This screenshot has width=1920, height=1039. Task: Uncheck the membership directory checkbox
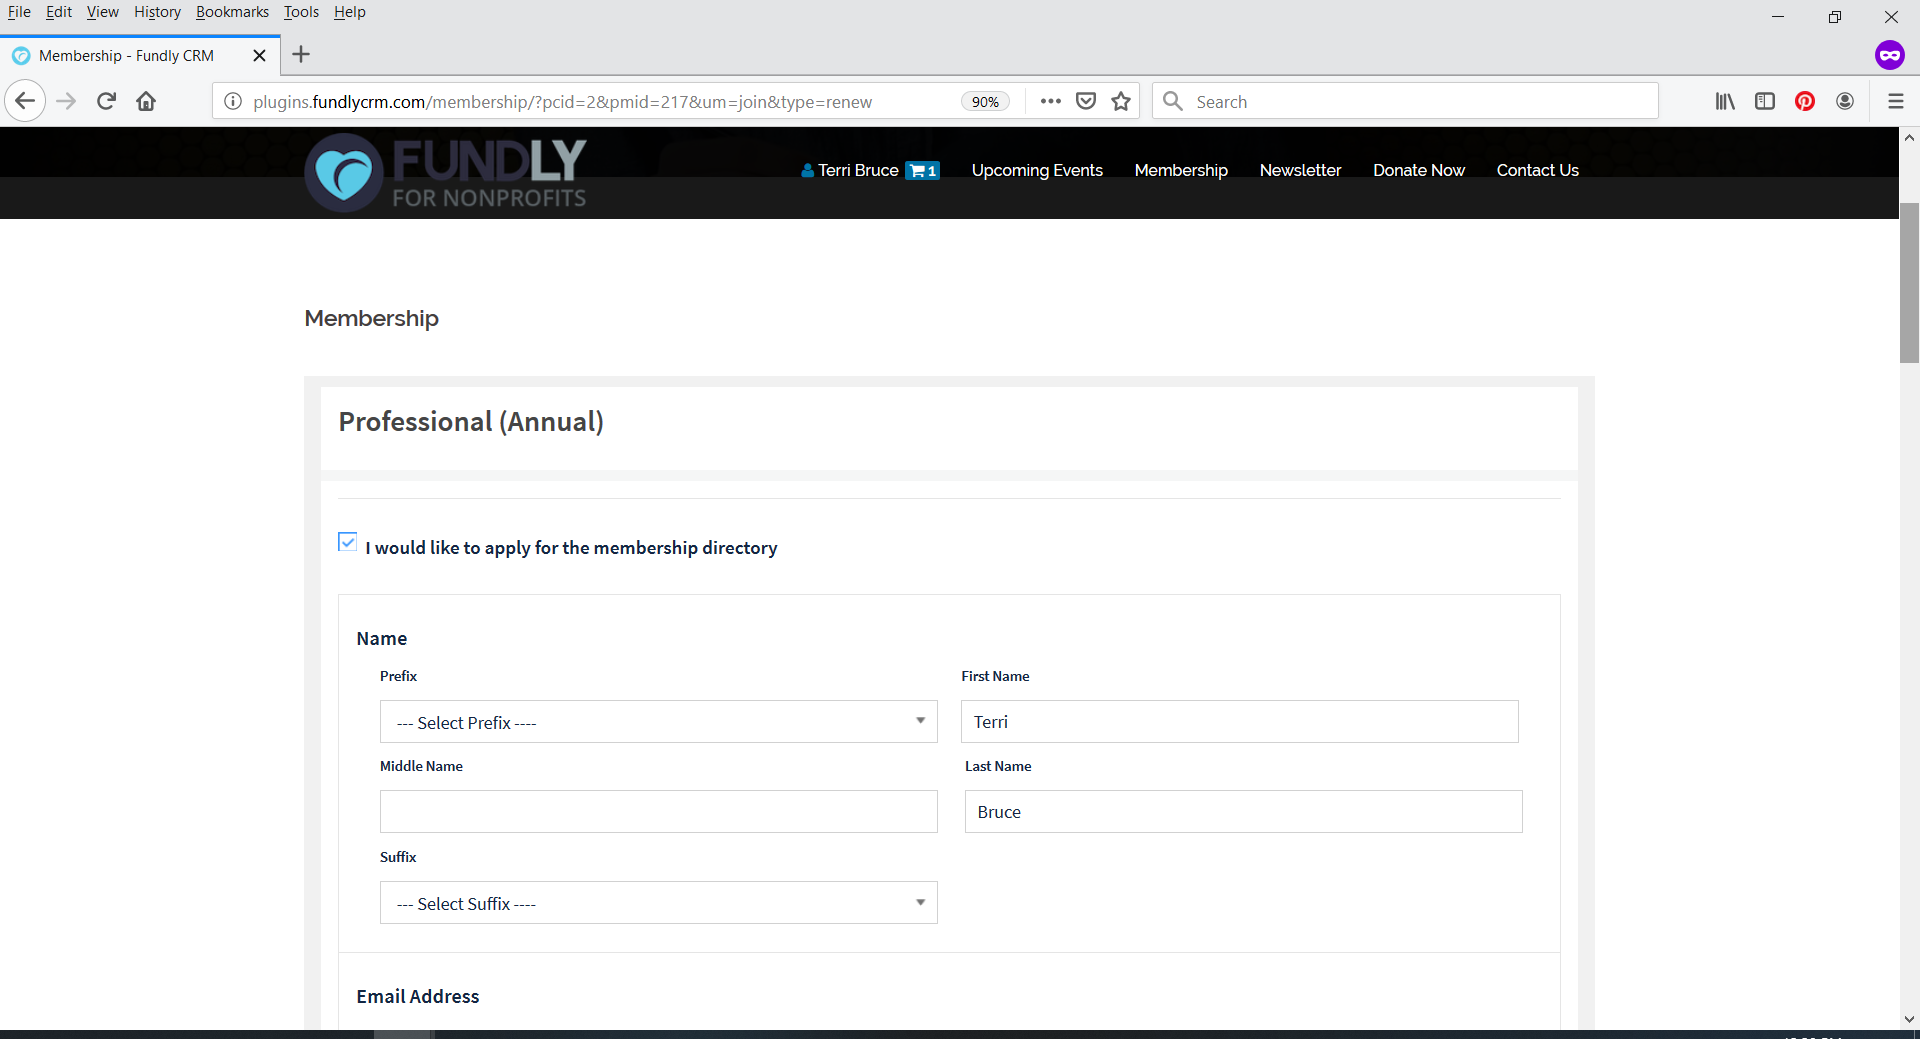coord(347,542)
